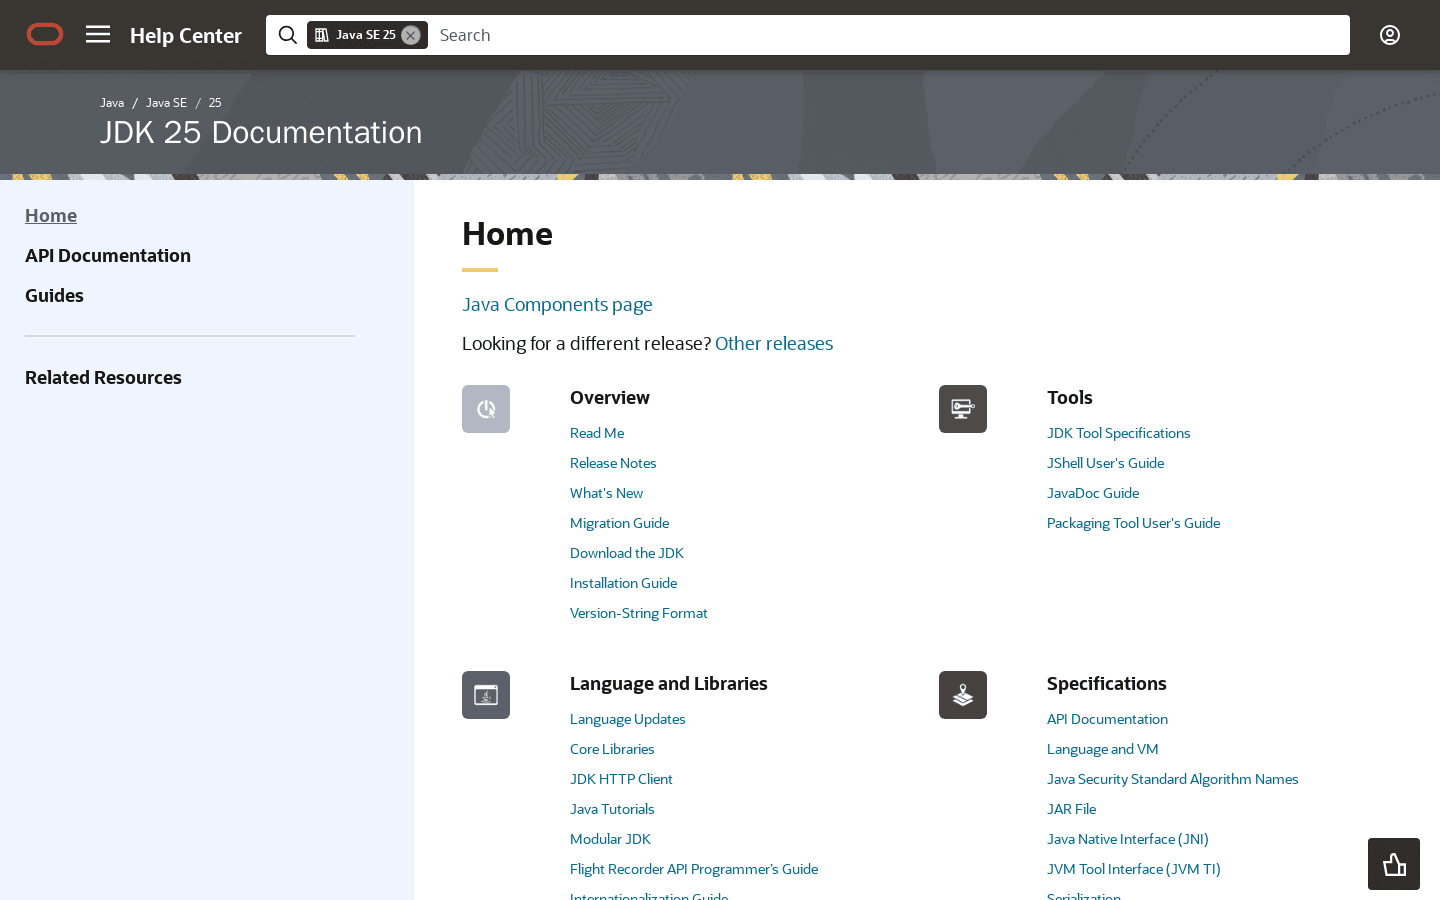
Task: Open the Java Components page
Action: [557, 304]
